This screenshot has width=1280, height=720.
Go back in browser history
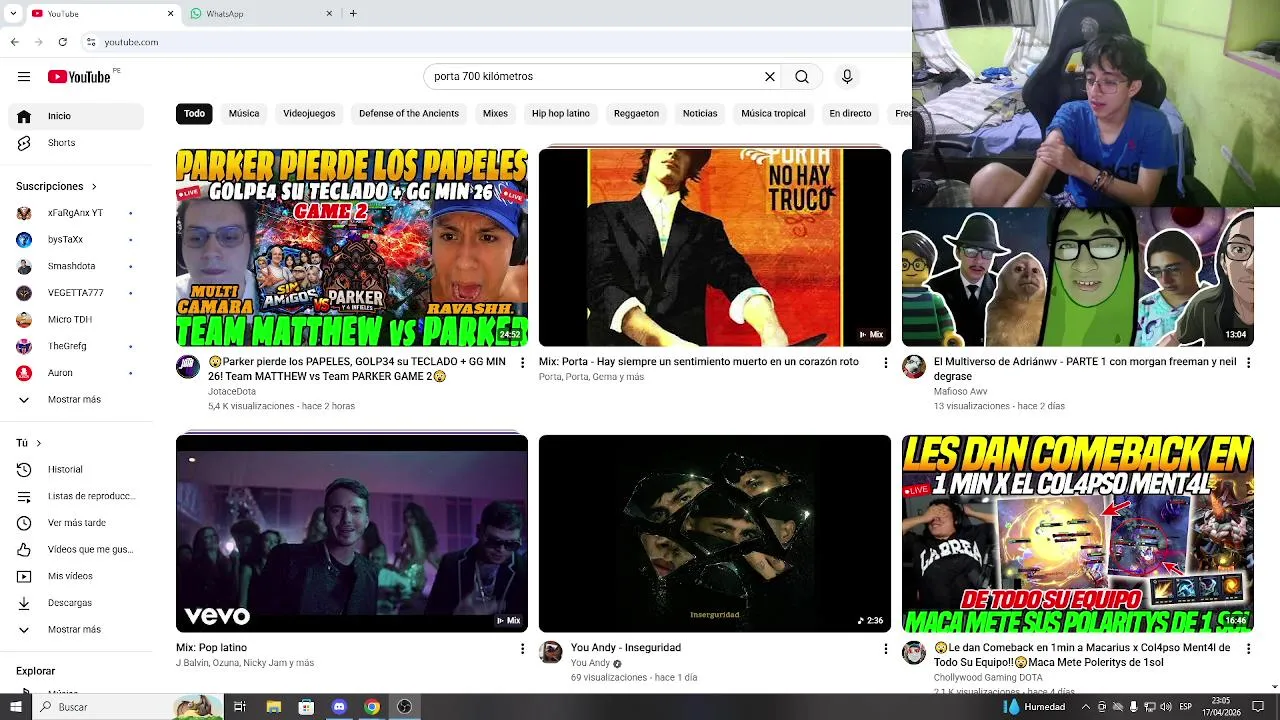click(x=15, y=42)
